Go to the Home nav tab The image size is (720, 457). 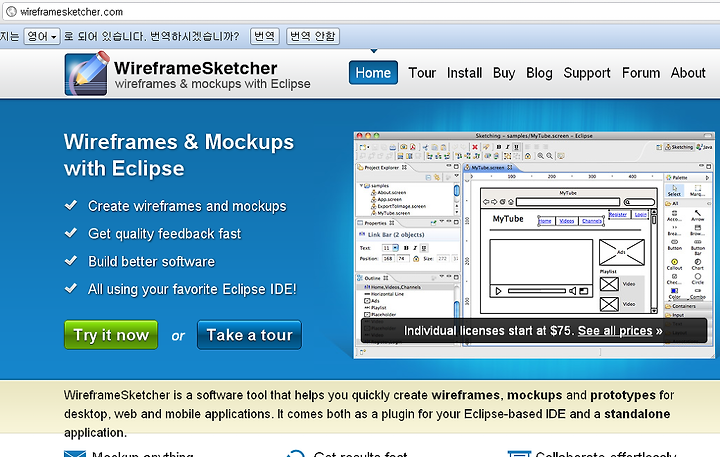373,73
